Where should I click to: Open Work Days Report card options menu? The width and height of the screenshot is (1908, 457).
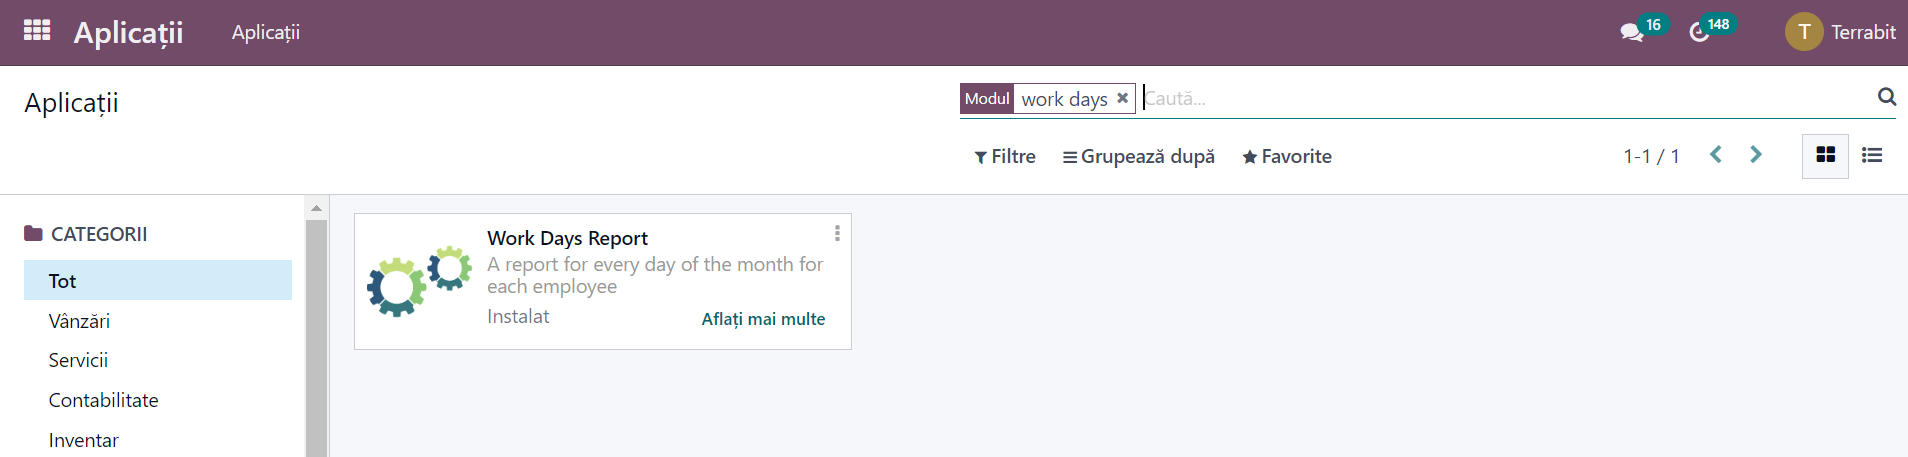tap(837, 233)
